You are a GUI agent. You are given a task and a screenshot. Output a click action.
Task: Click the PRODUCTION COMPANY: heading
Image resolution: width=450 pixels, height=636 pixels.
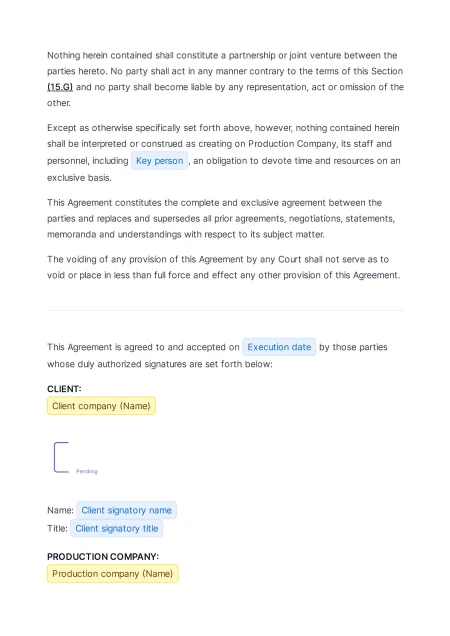103,556
